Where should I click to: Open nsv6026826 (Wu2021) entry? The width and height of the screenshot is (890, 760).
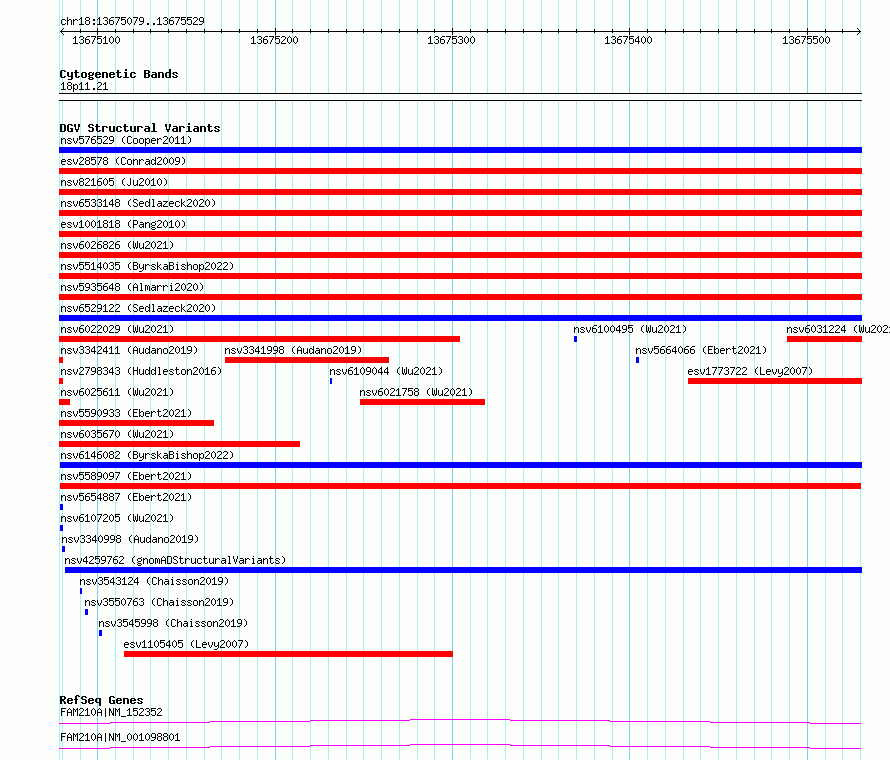tap(117, 245)
